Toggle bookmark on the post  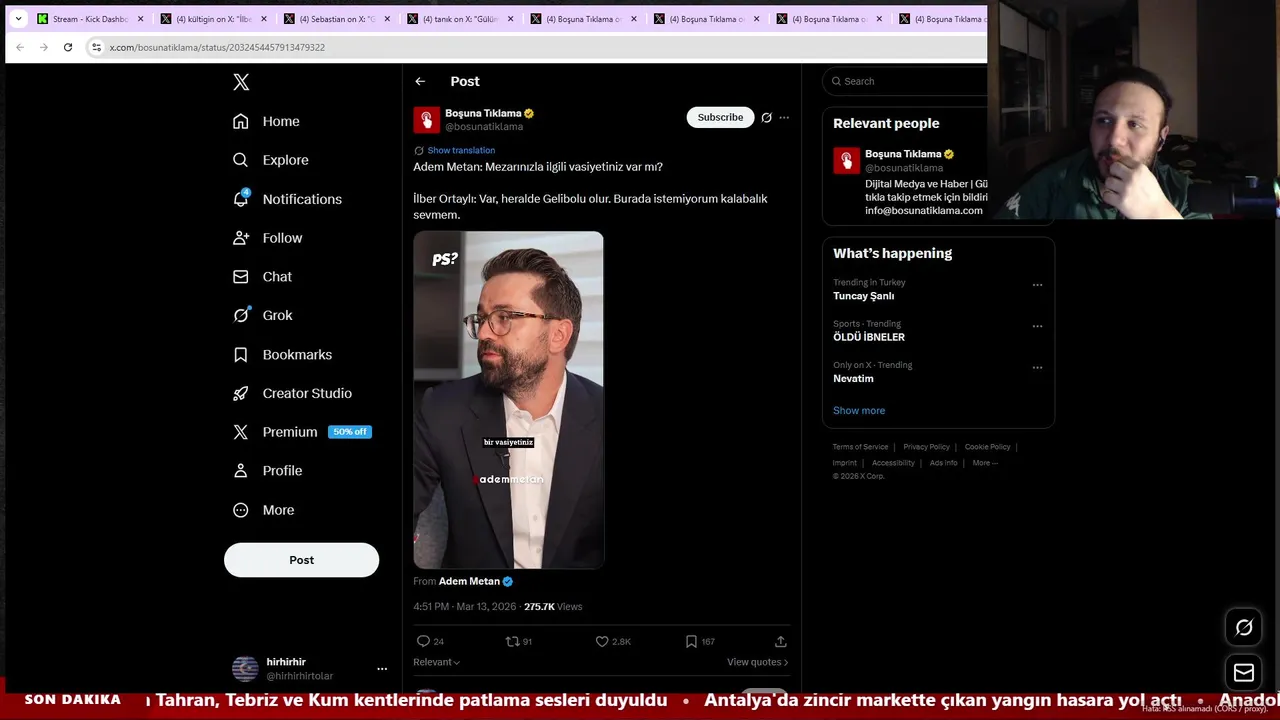coord(691,641)
